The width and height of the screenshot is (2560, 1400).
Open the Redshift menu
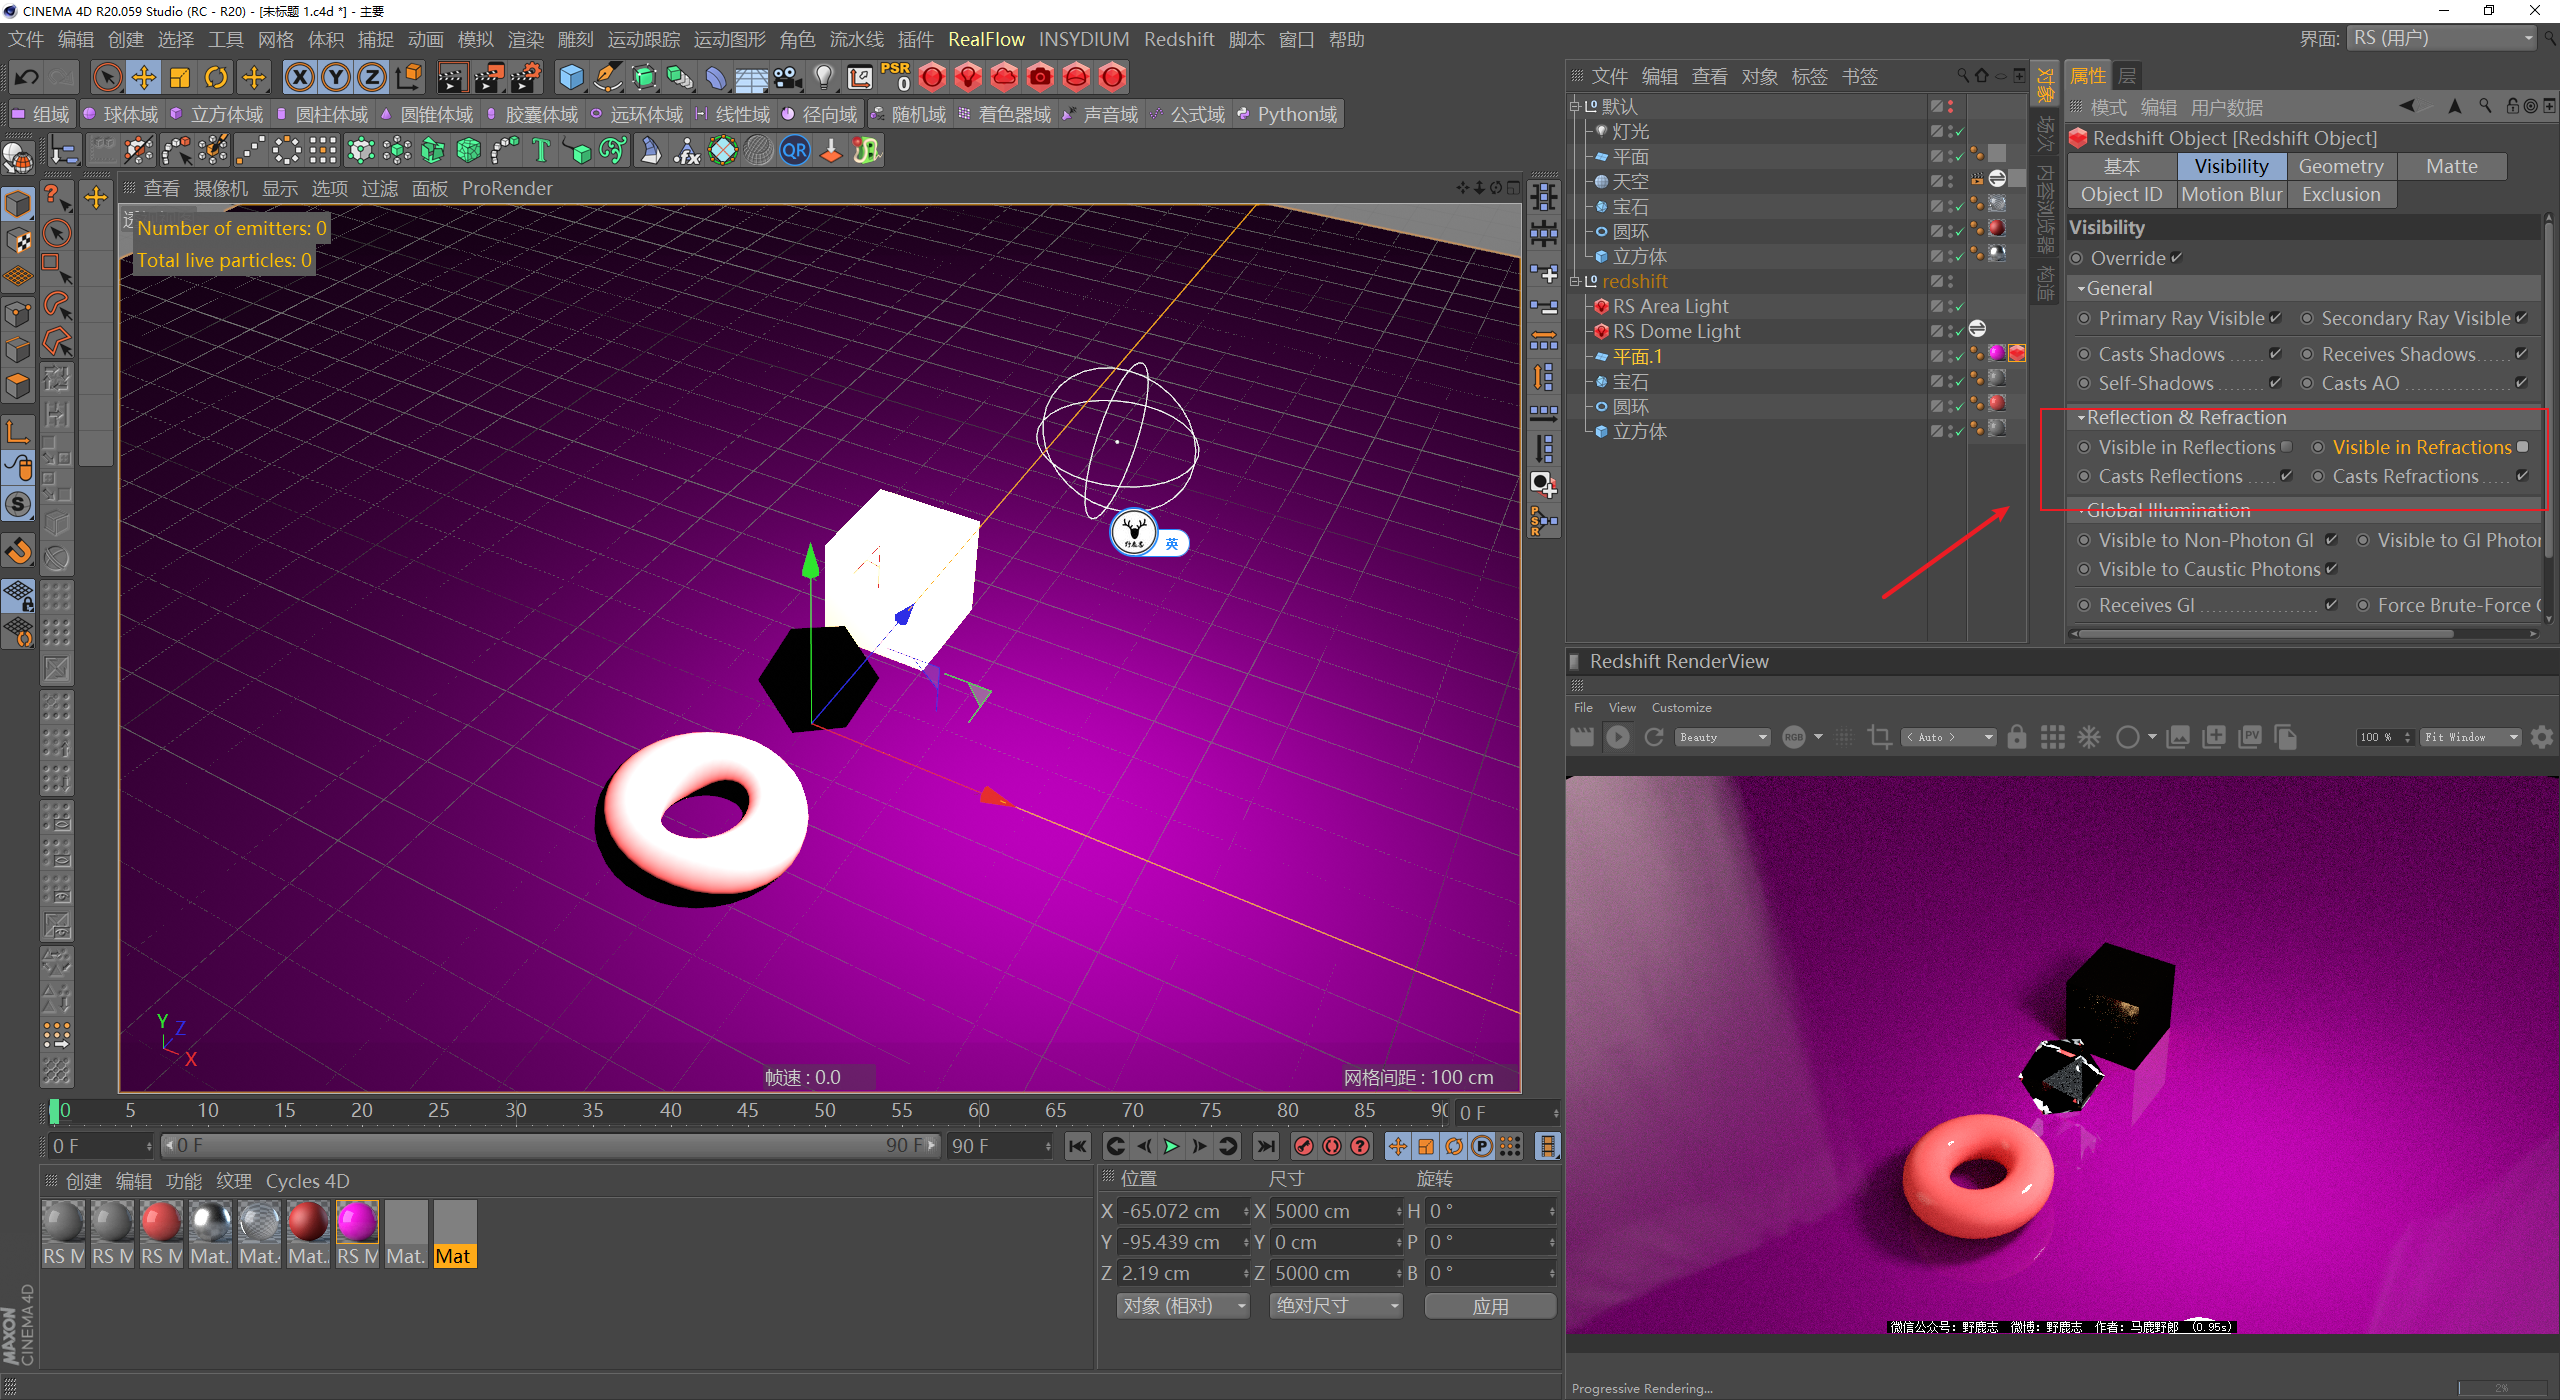click(x=1178, y=39)
